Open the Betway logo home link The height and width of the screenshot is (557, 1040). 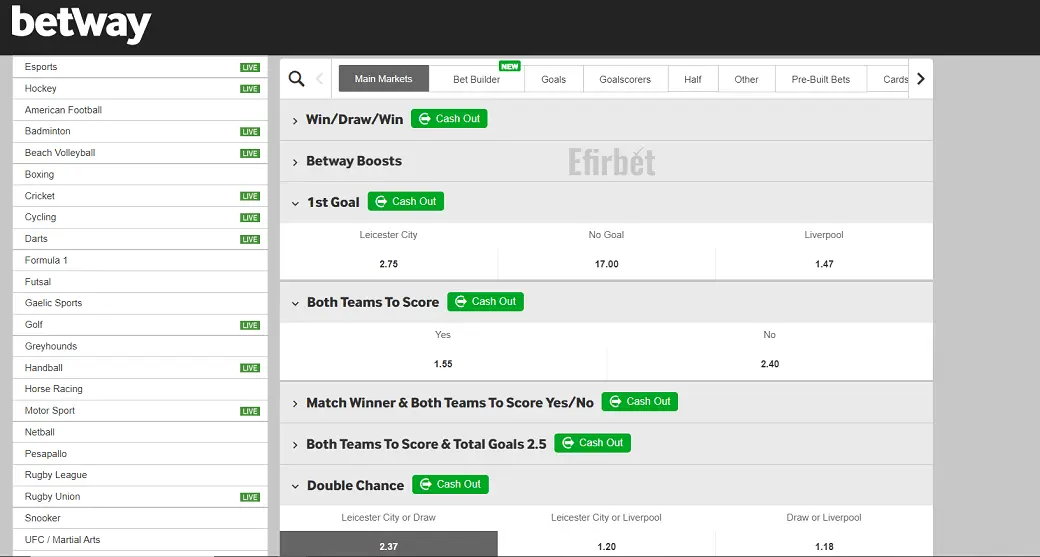(81, 26)
